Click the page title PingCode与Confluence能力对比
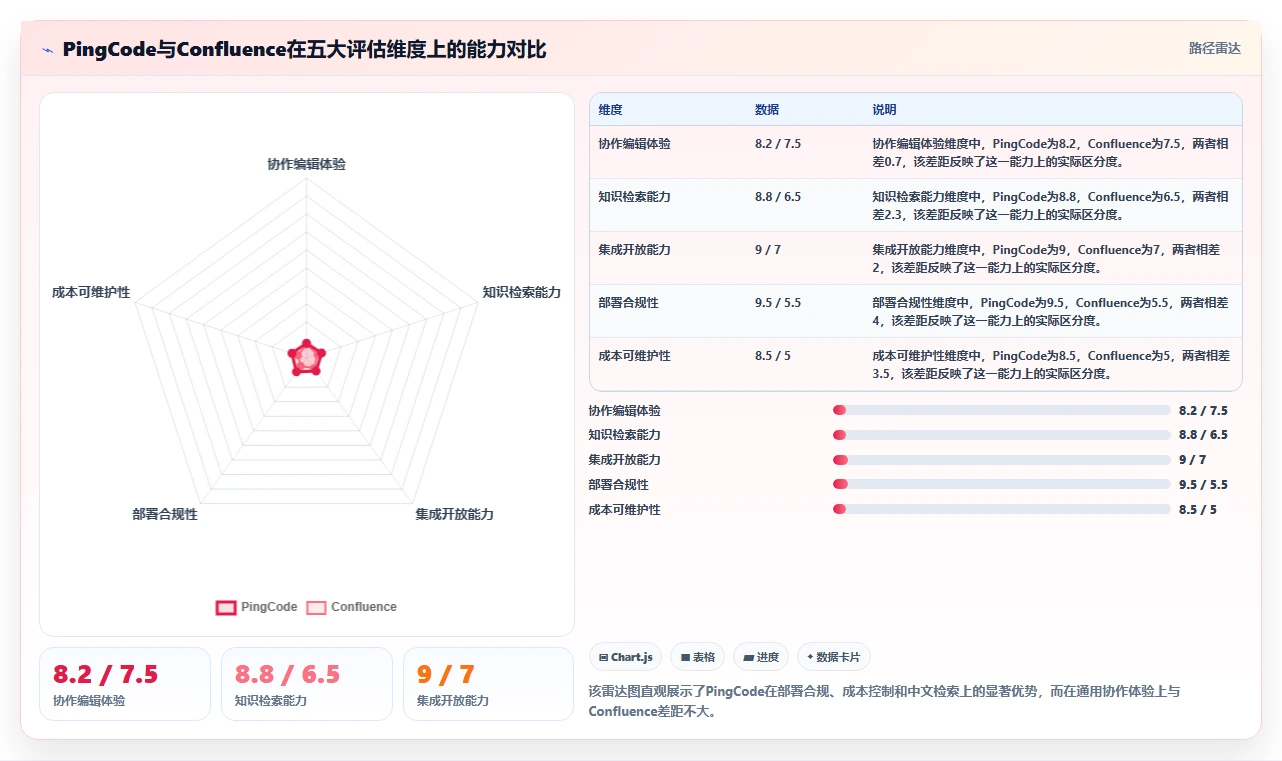 point(304,49)
